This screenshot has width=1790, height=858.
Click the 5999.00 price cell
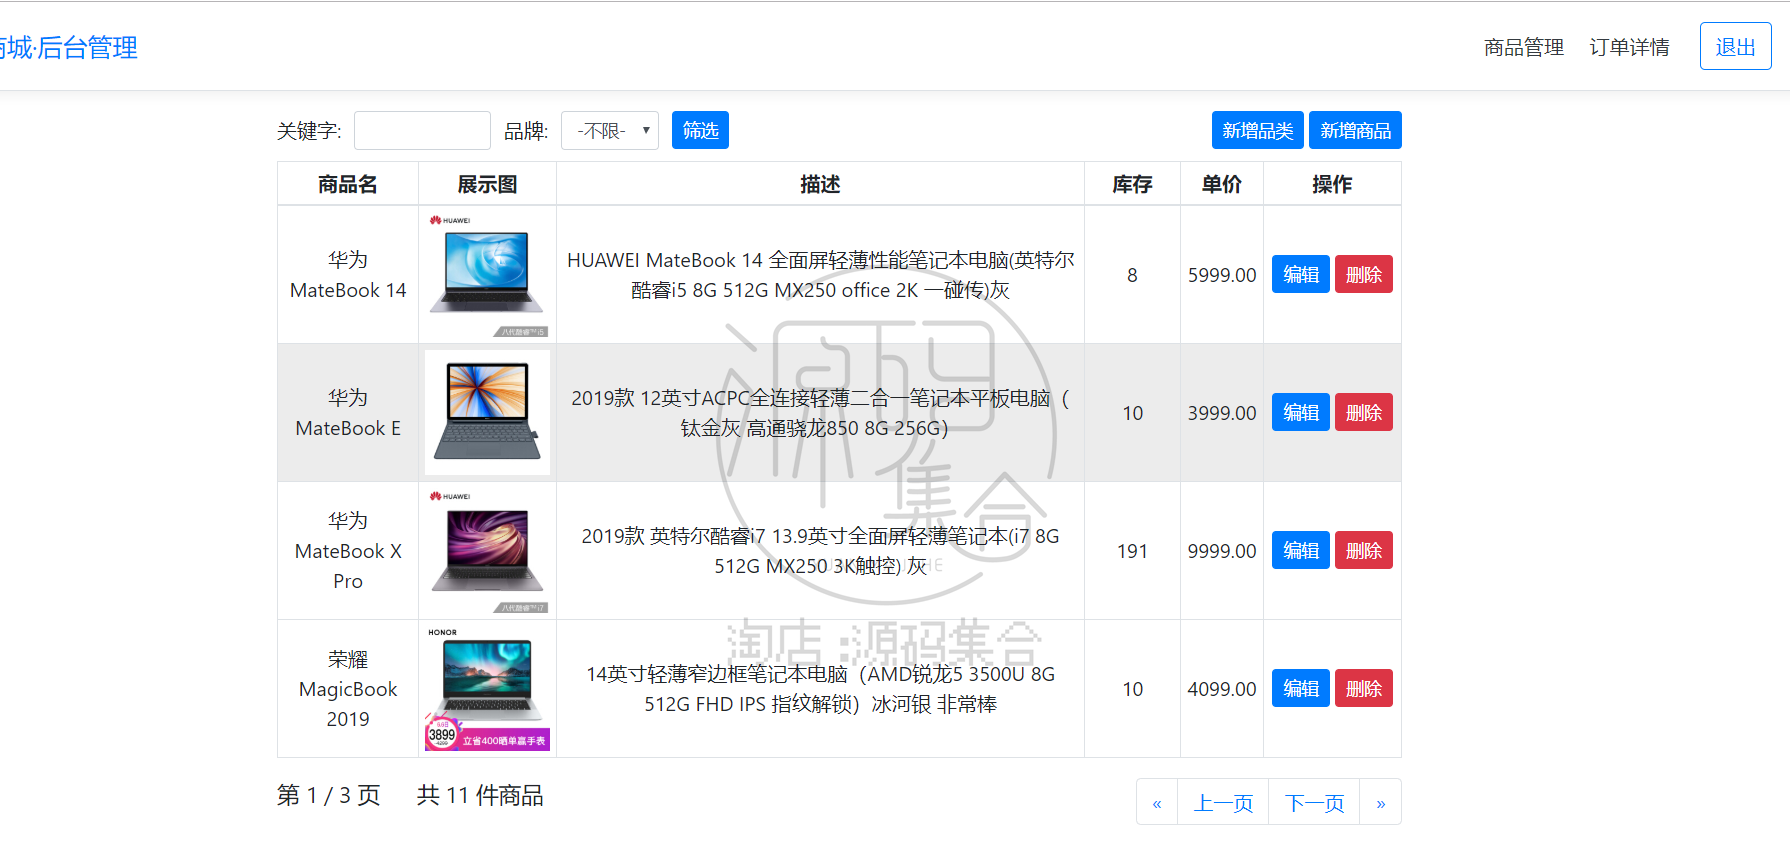click(1222, 275)
